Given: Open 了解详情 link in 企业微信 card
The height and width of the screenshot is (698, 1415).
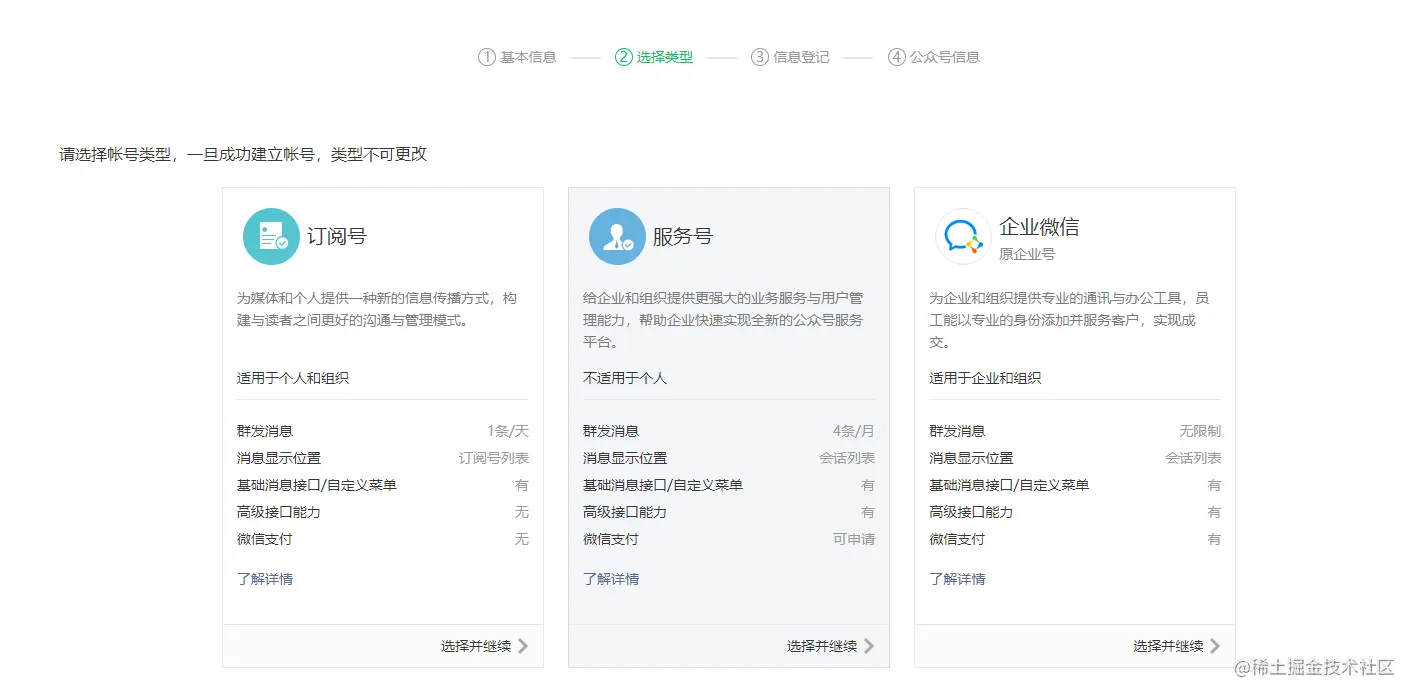Looking at the screenshot, I should (957, 579).
